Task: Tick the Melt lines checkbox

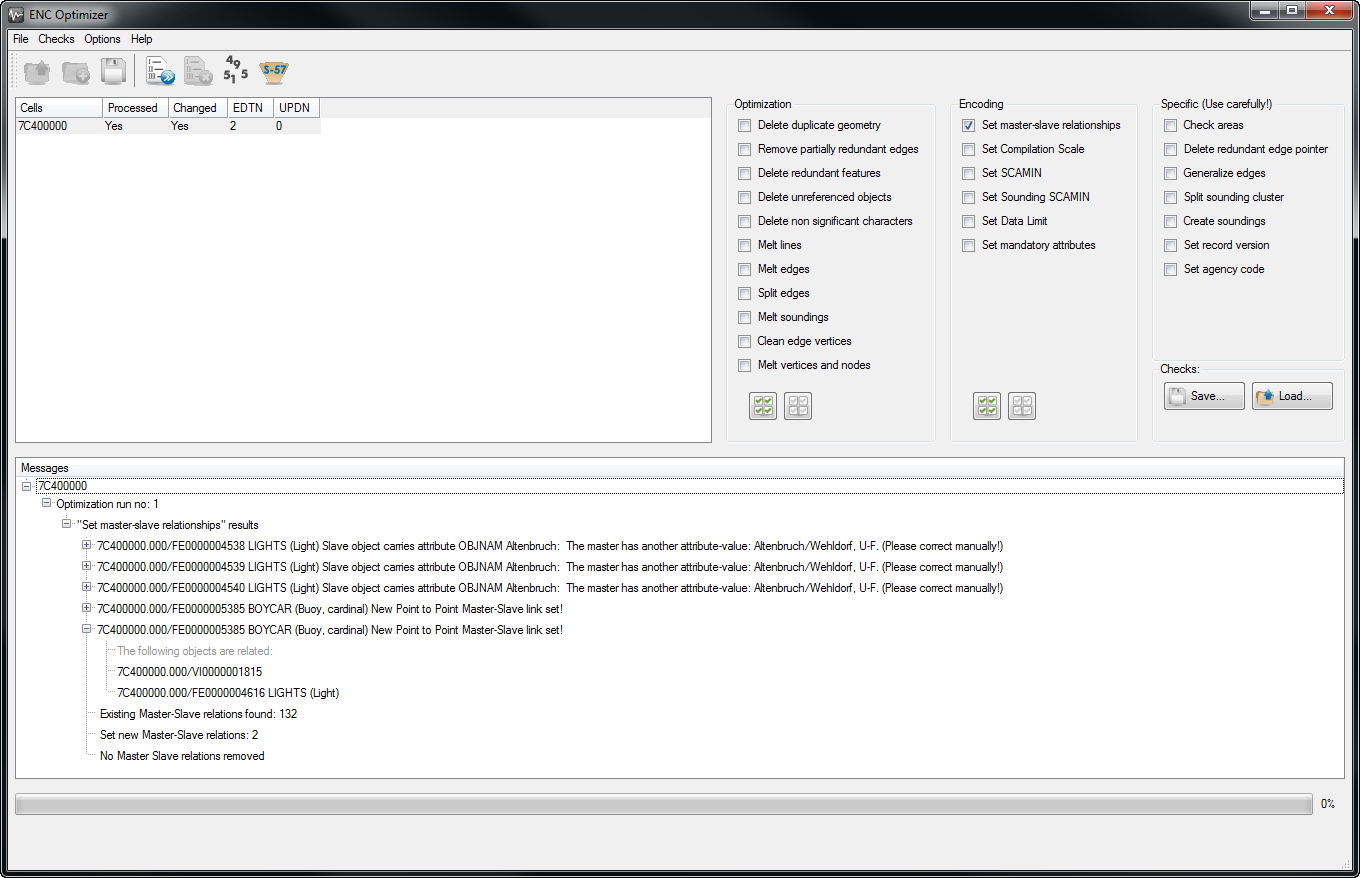Action: [744, 245]
